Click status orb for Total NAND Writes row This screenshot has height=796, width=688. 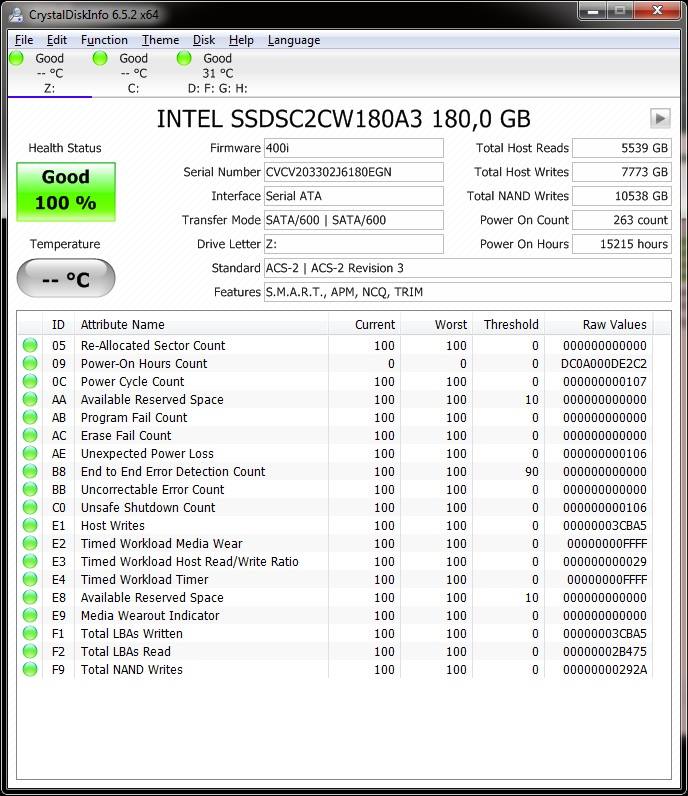tap(30, 670)
